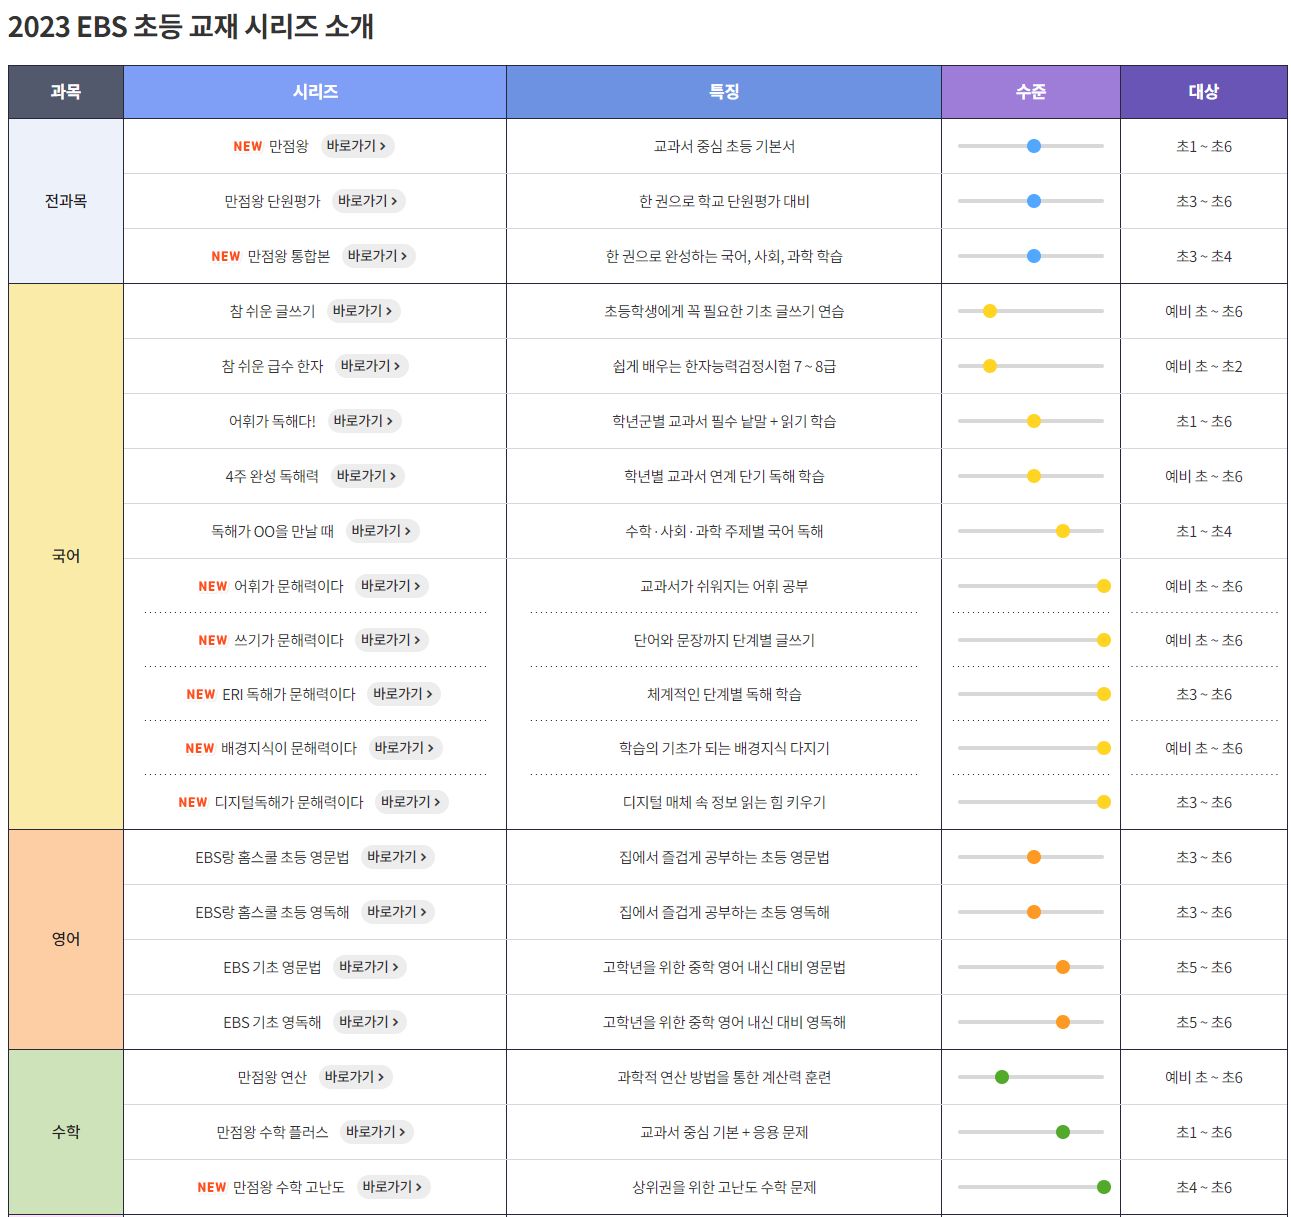Click the 과목 column header

[66, 92]
